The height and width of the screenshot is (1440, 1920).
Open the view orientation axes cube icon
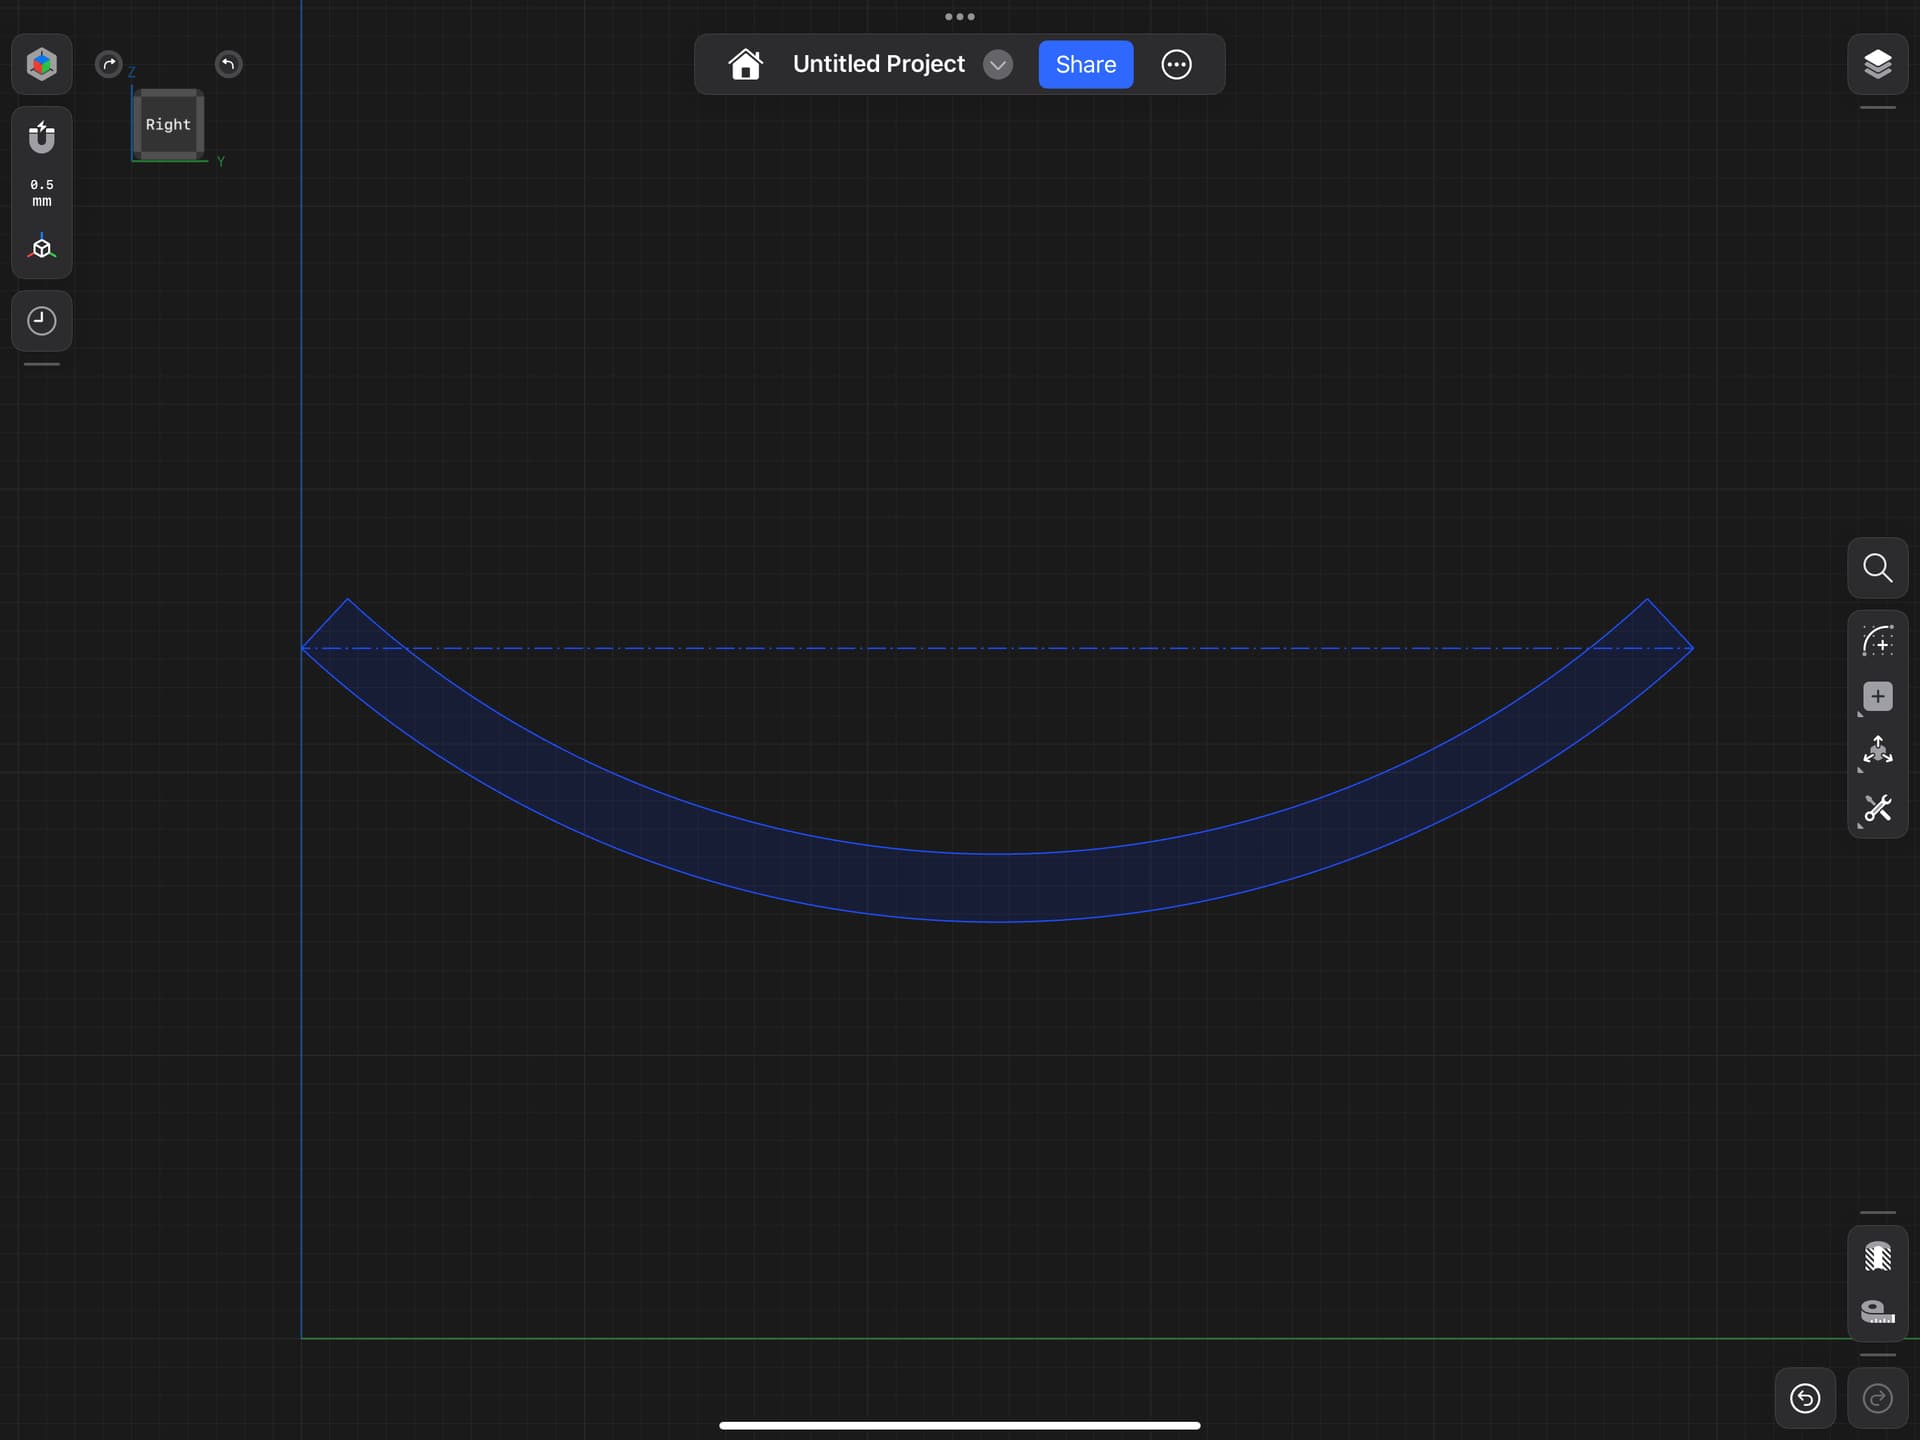point(41,247)
